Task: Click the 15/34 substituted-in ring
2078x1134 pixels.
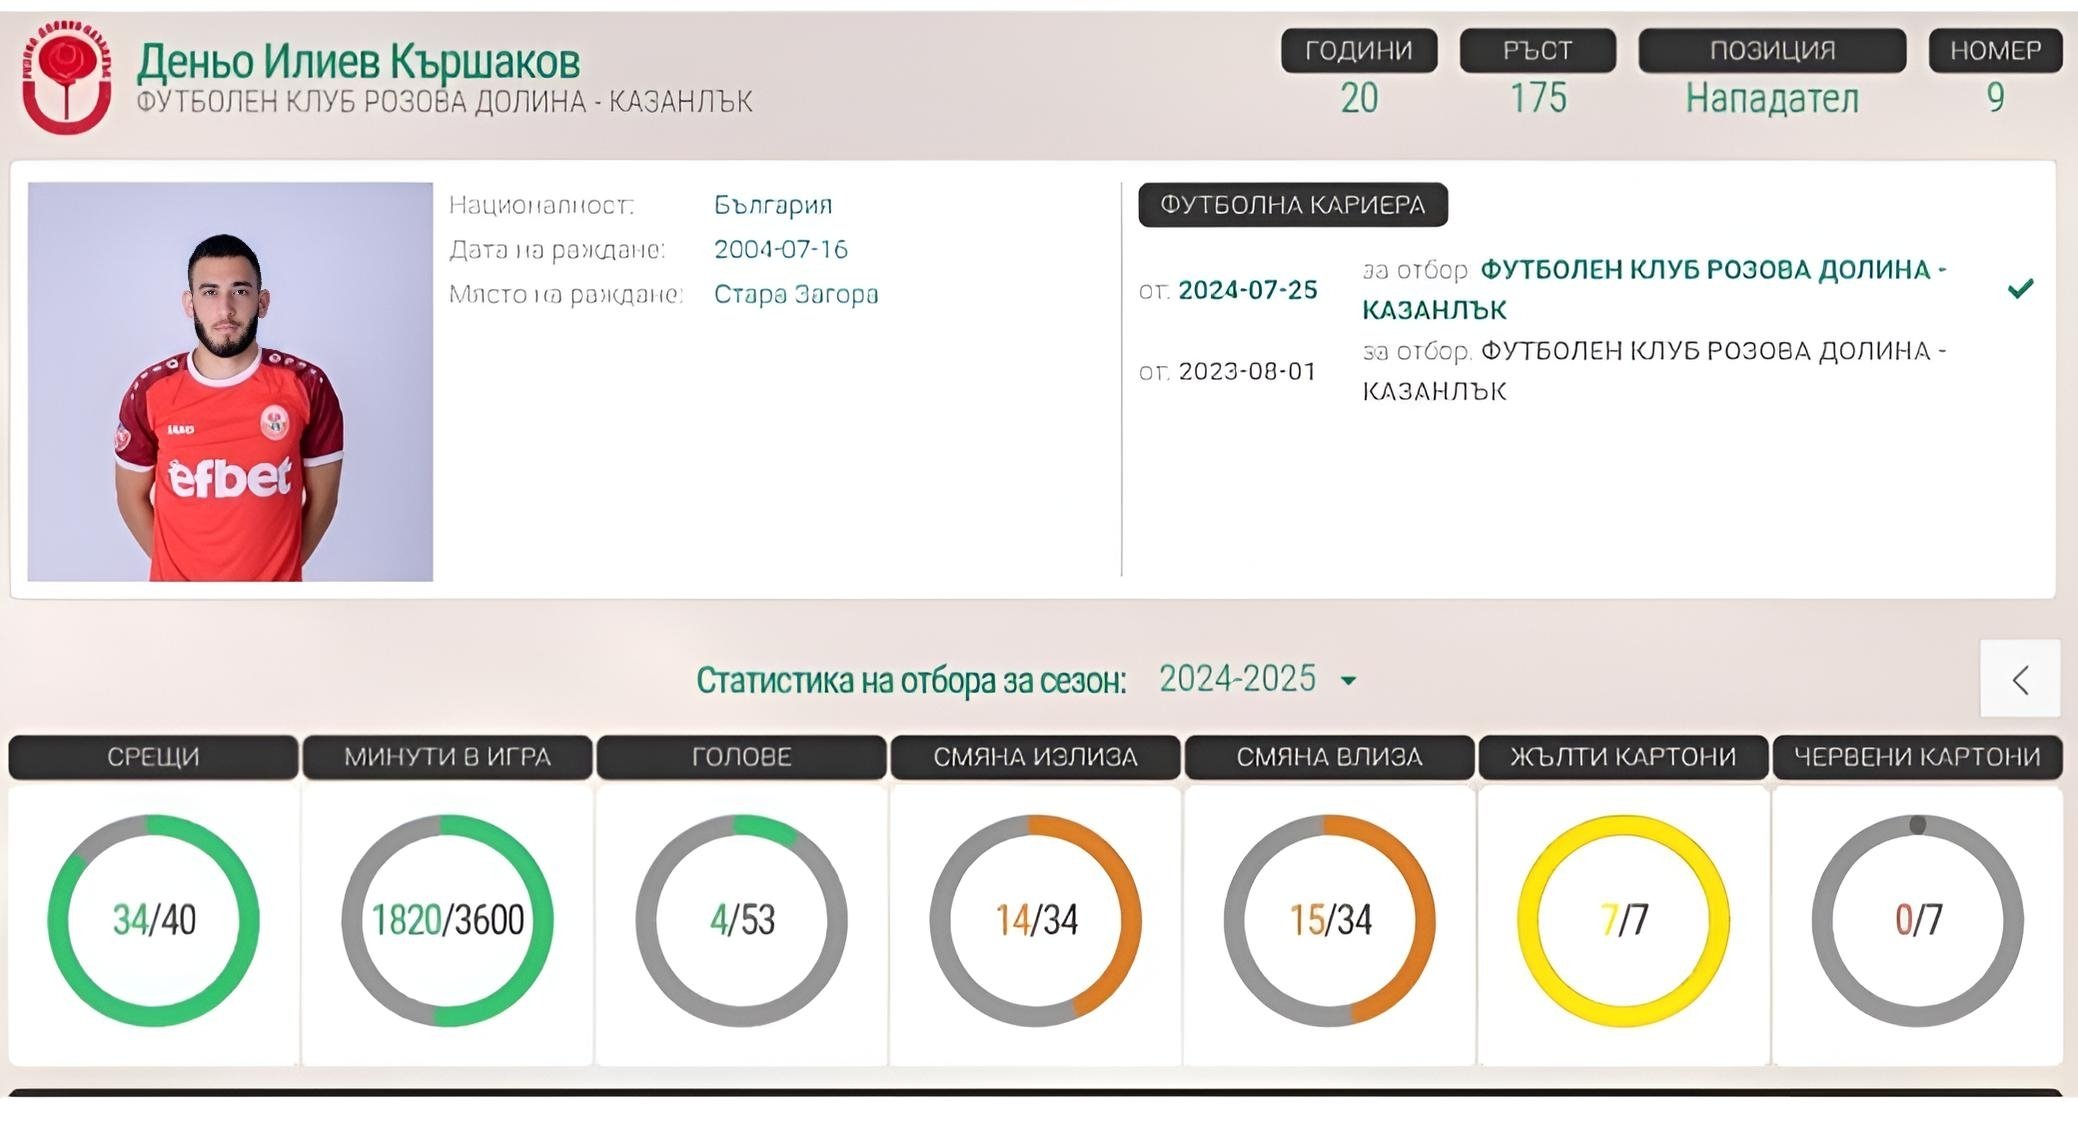Action: click(1329, 920)
